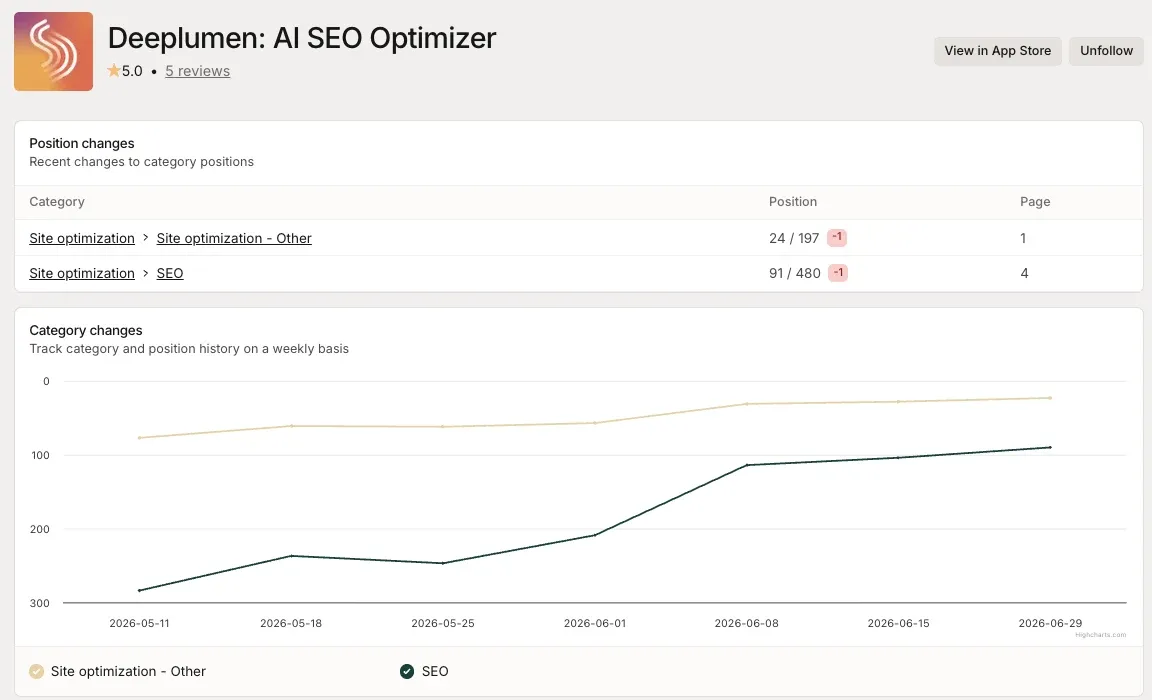The image size is (1152, 700).
Task: Click the Deeplumen: AI SEO Optimizer title
Action: pos(302,38)
